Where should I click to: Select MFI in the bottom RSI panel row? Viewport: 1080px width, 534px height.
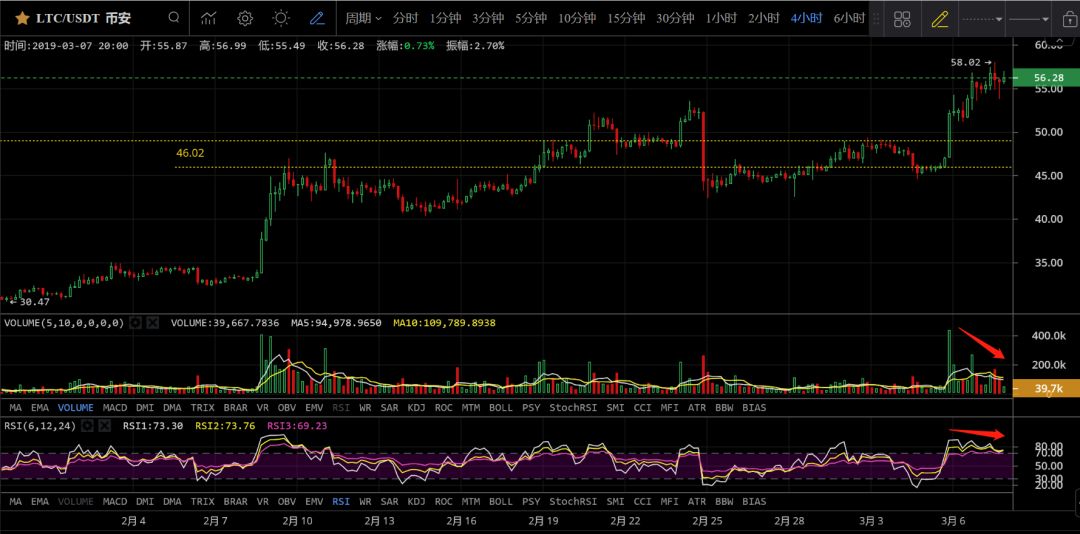pyautogui.click(x=669, y=502)
